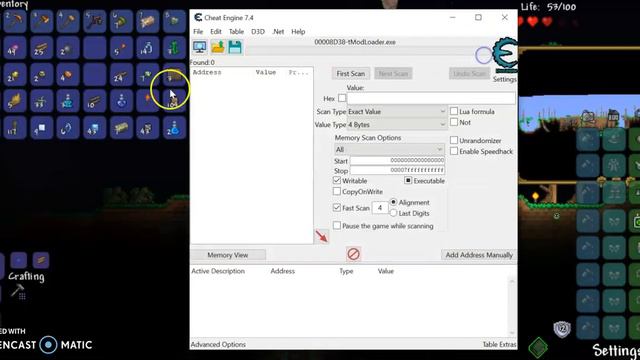
Task: Click the Cheat Engine title bar logo
Action: (x=198, y=18)
